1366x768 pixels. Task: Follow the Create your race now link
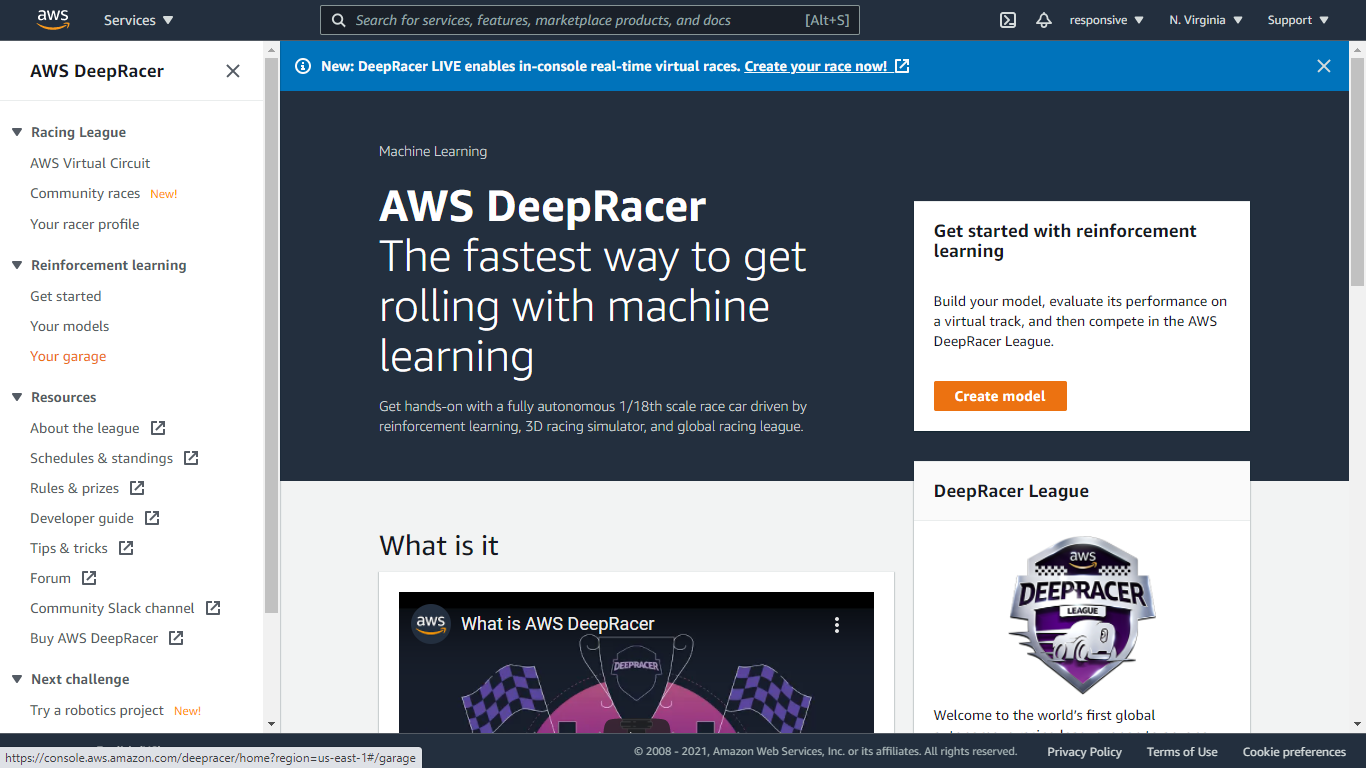point(816,66)
